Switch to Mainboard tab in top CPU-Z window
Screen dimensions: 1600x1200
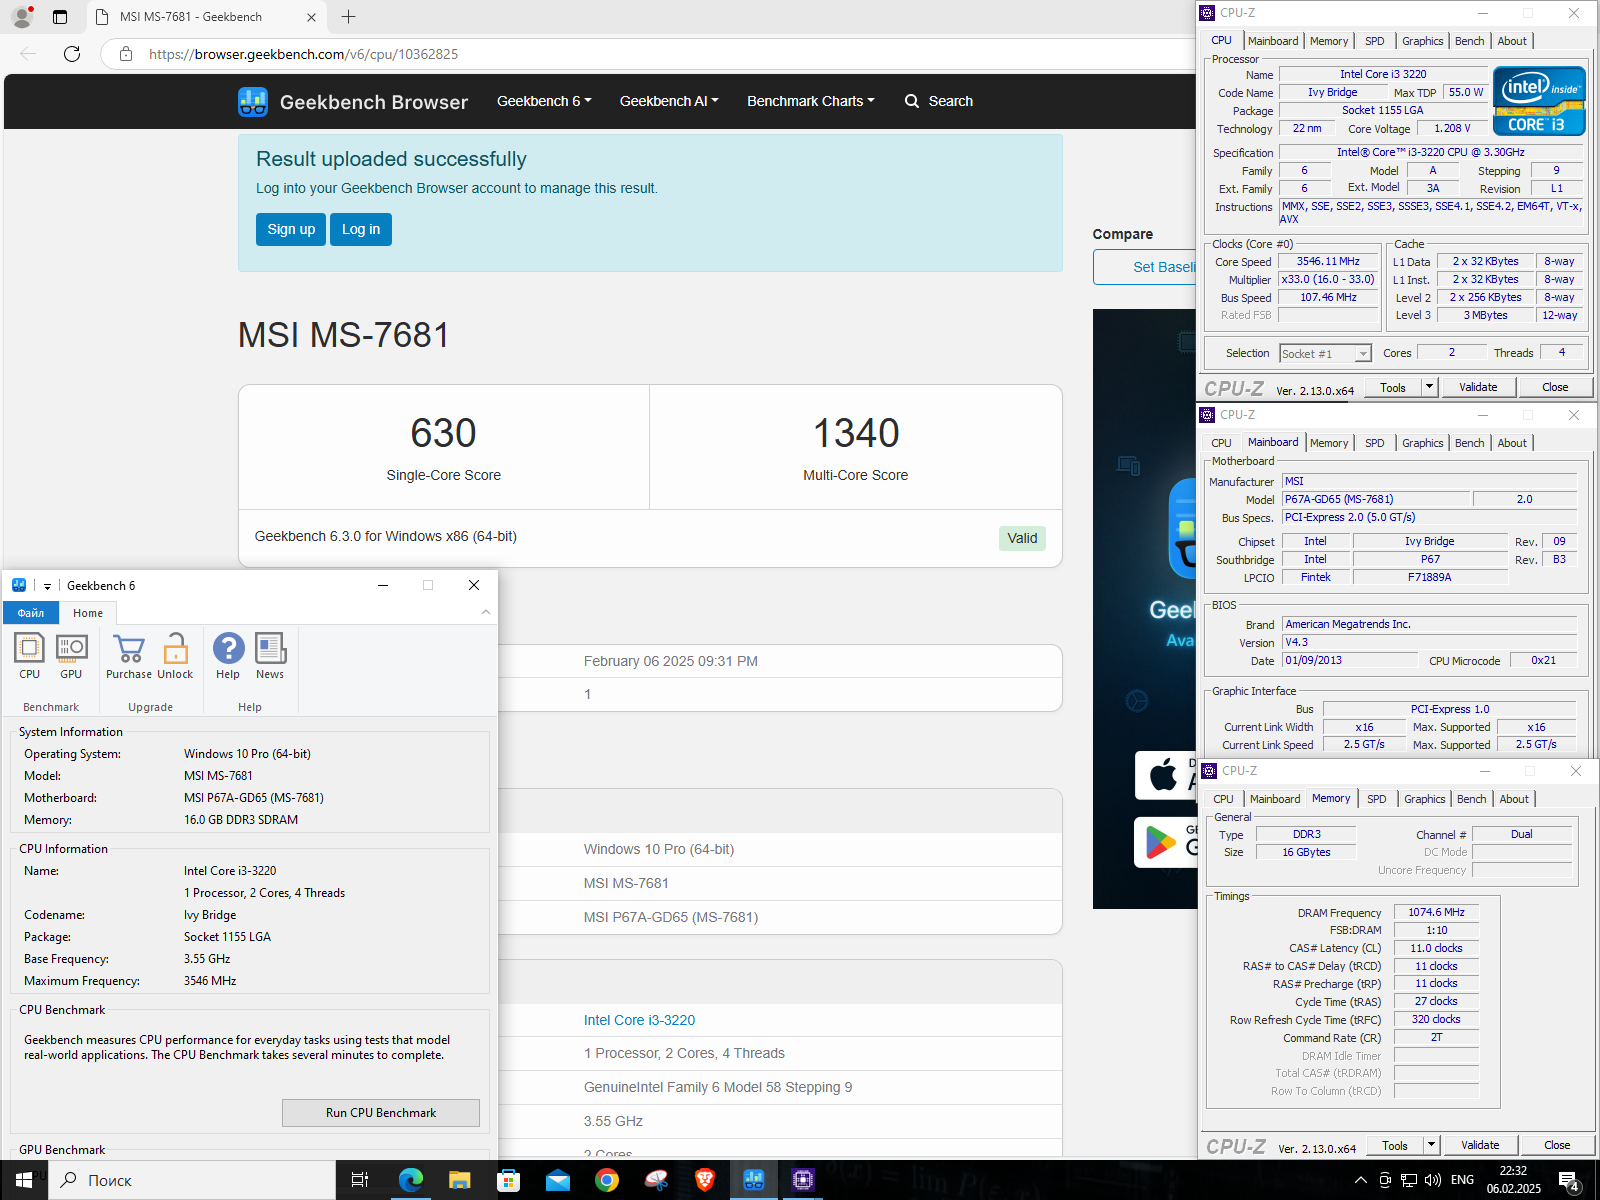[1273, 41]
